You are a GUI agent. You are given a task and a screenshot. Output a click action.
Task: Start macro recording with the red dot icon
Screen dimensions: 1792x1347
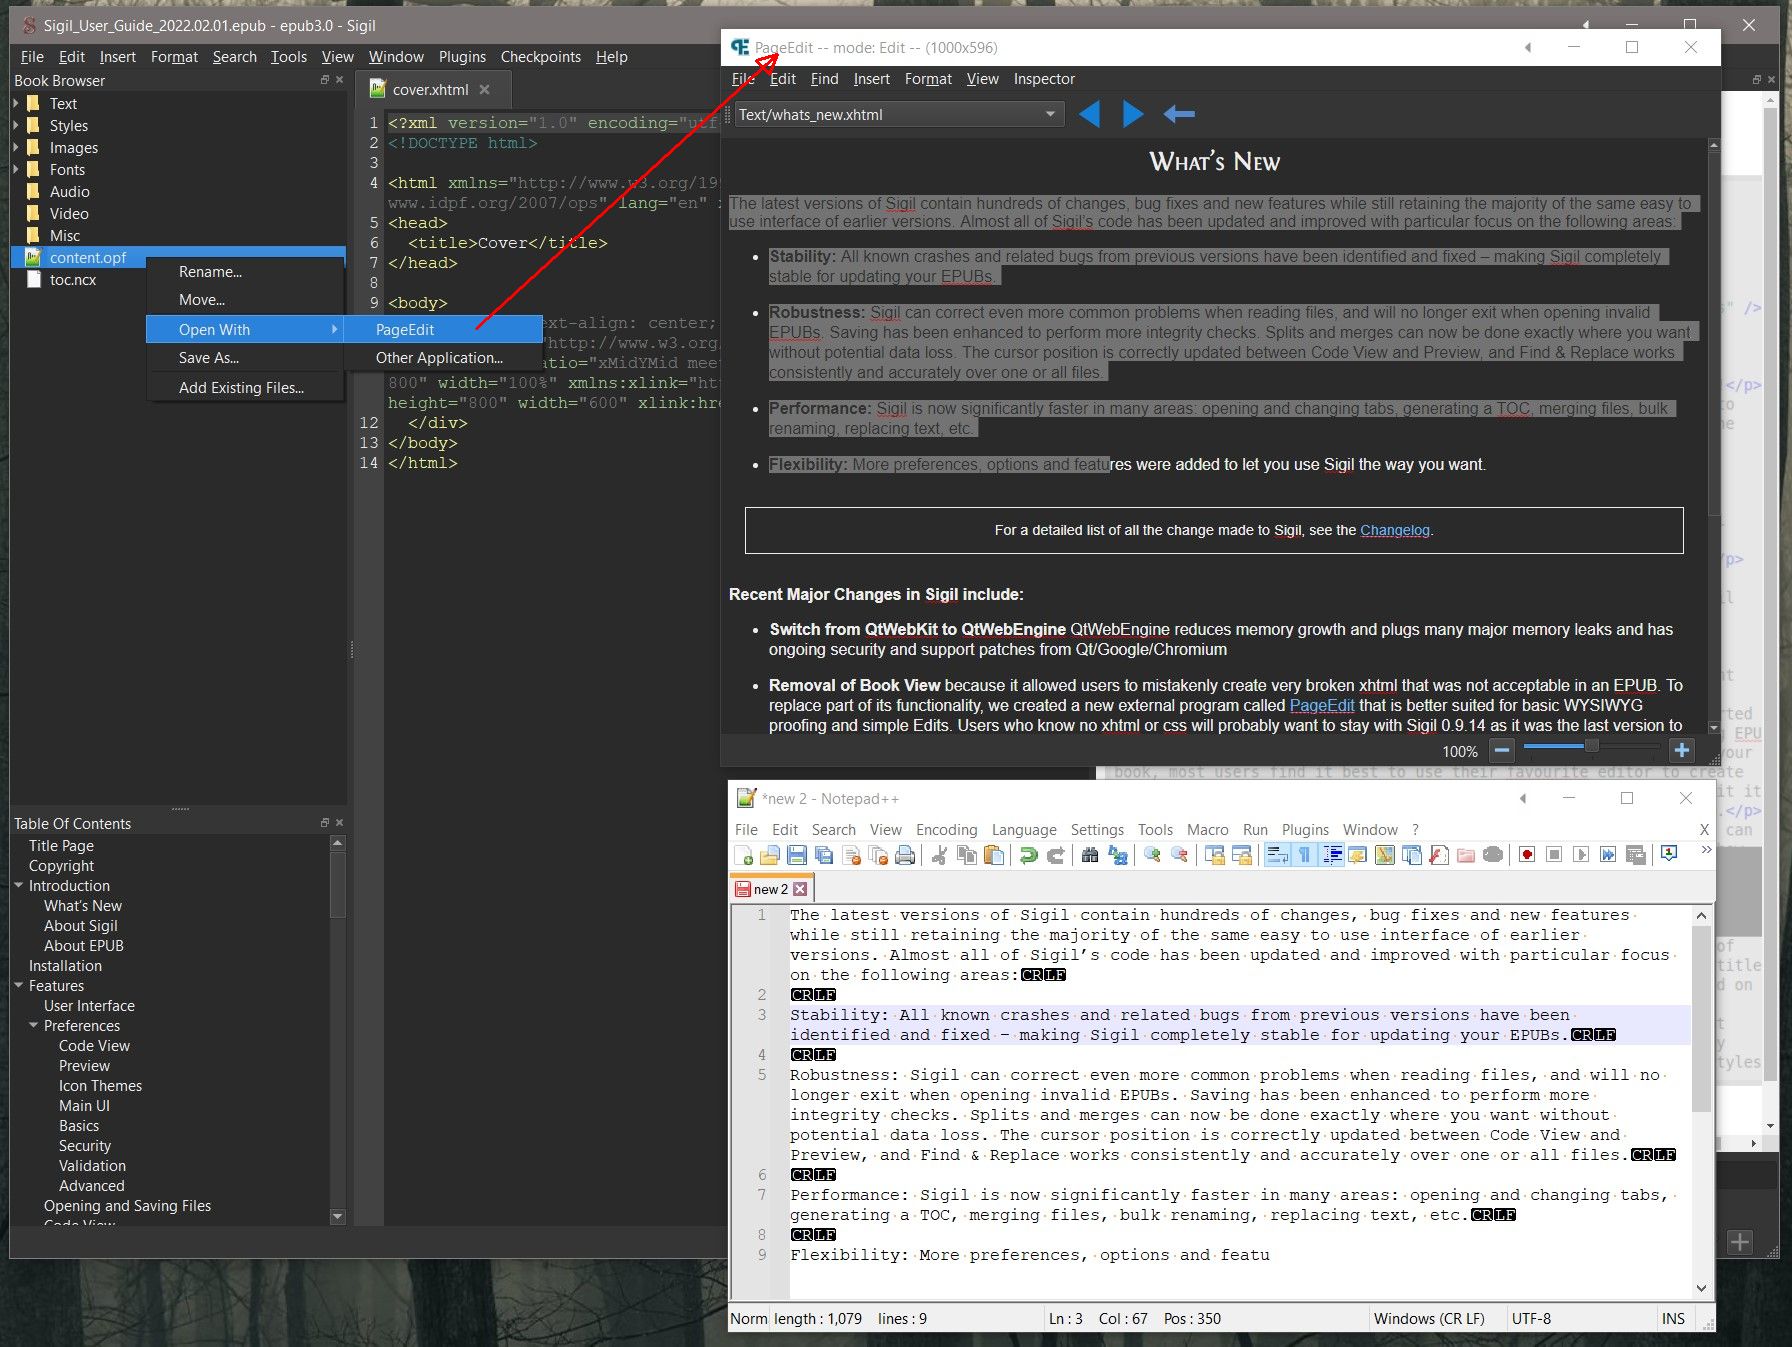point(1527,855)
